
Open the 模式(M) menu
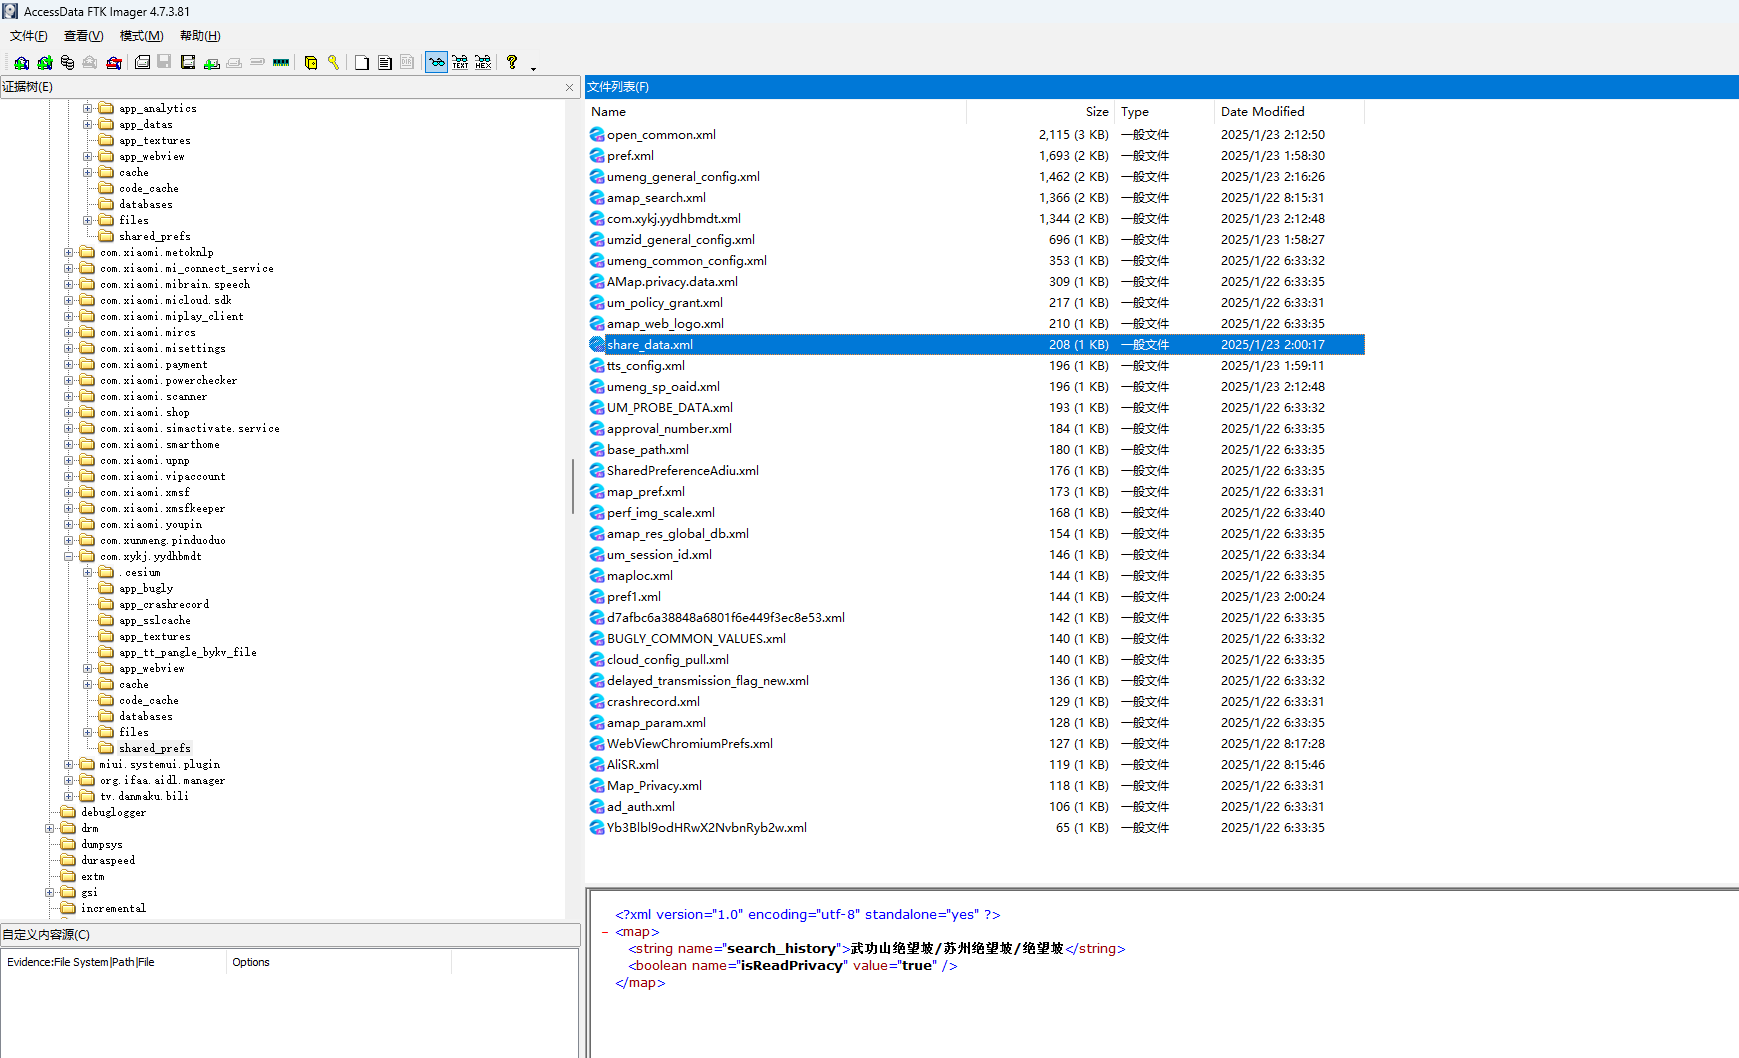tap(141, 36)
